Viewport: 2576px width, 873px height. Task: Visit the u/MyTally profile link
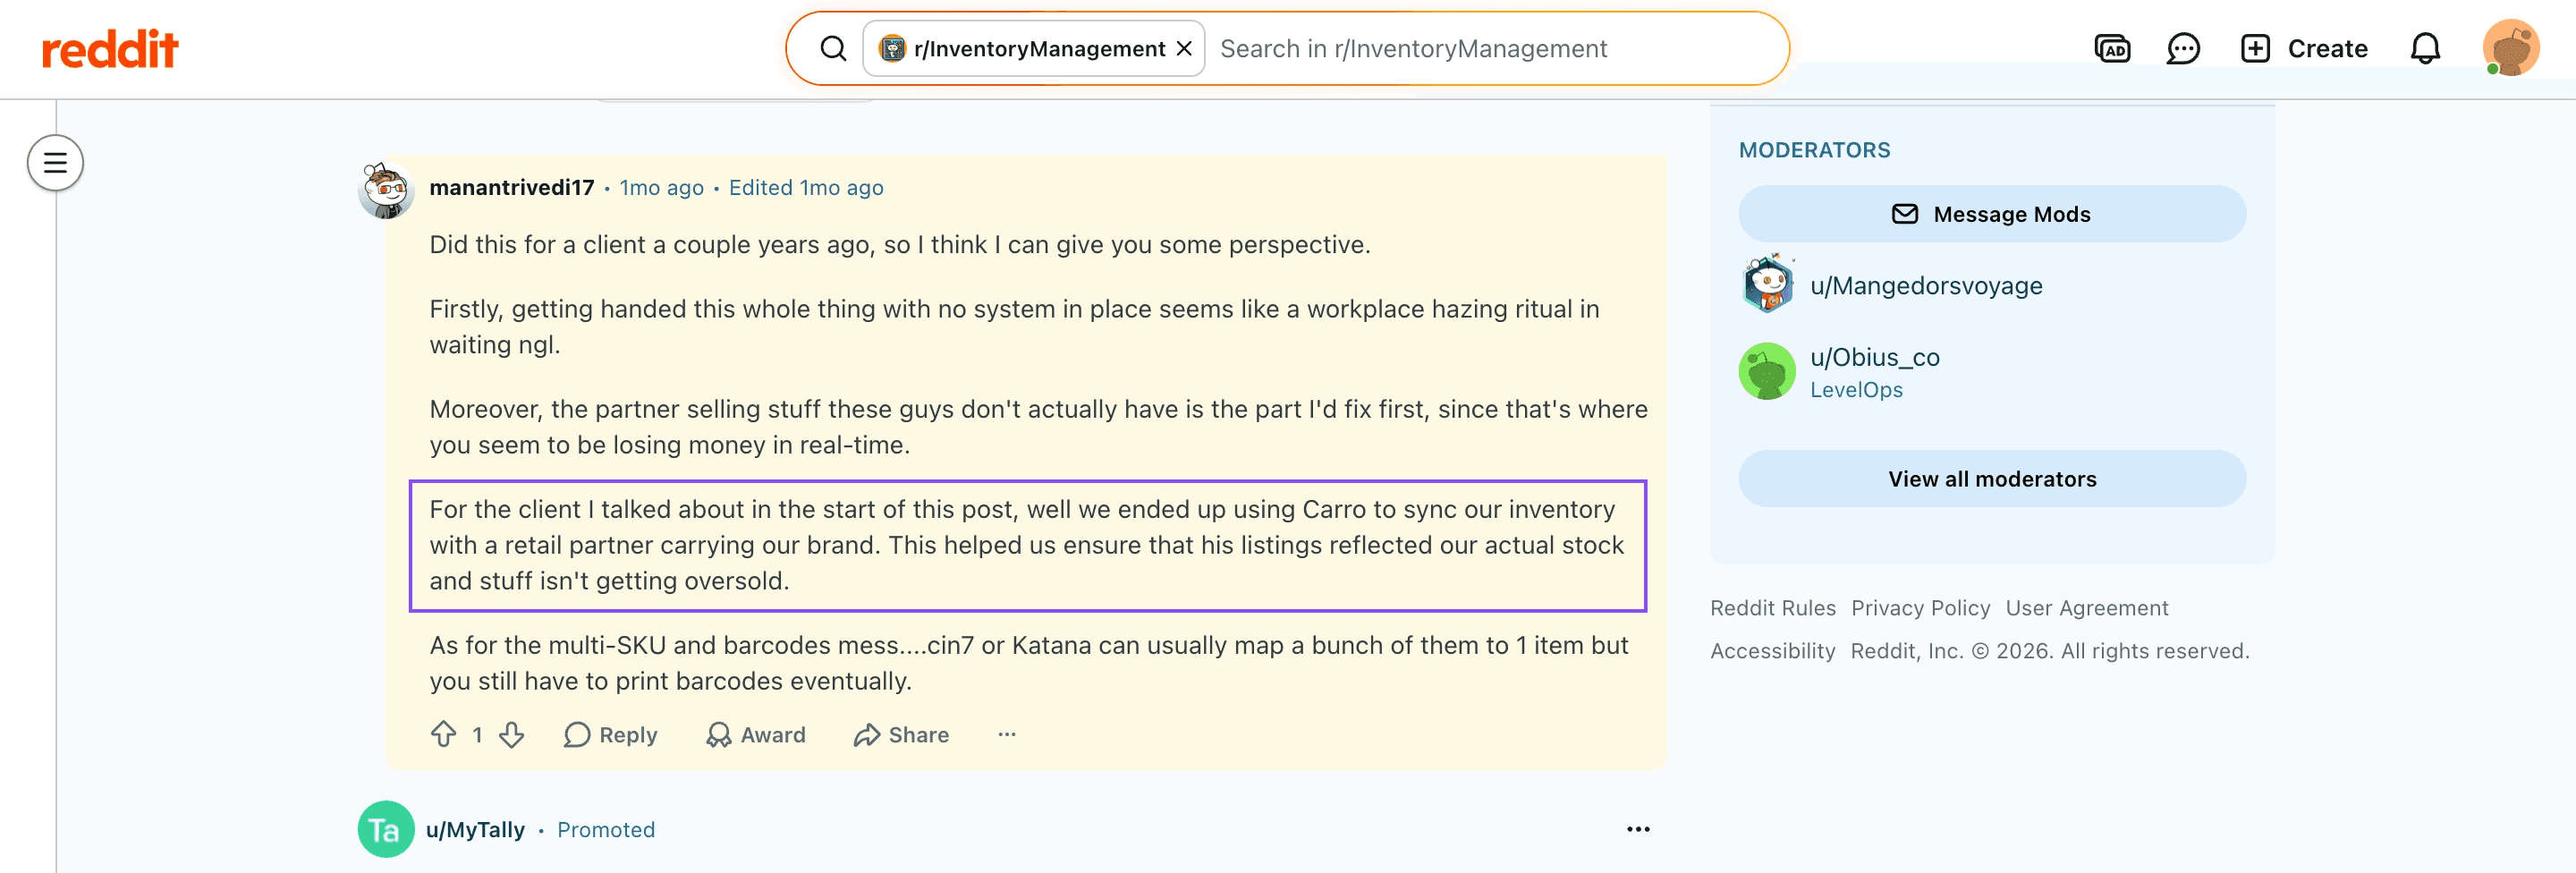[x=476, y=830]
